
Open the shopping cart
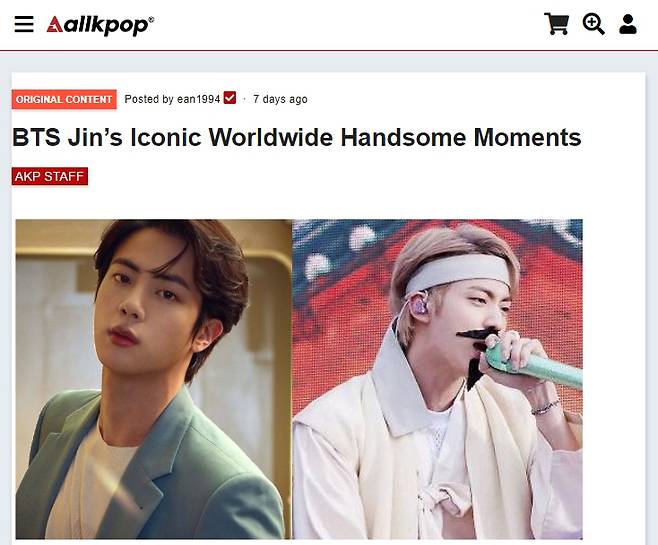tap(556, 23)
